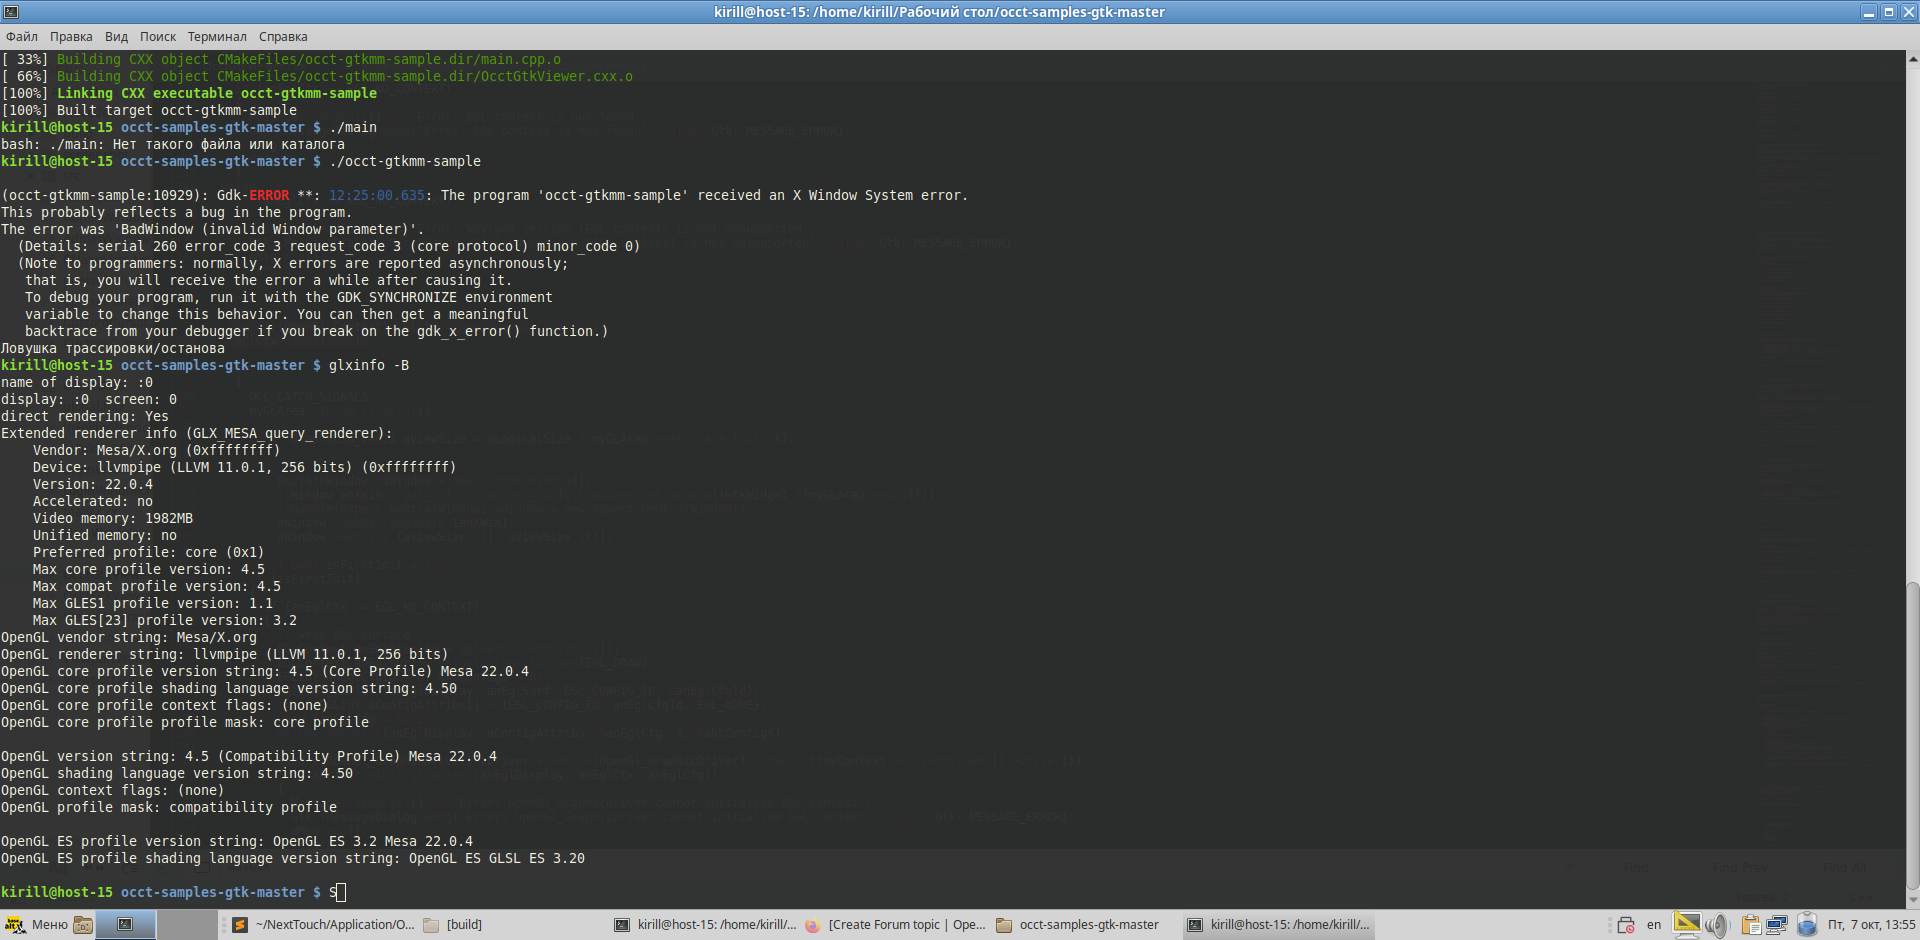The width and height of the screenshot is (1920, 940).
Task: Open the Справка menu
Action: point(282,36)
